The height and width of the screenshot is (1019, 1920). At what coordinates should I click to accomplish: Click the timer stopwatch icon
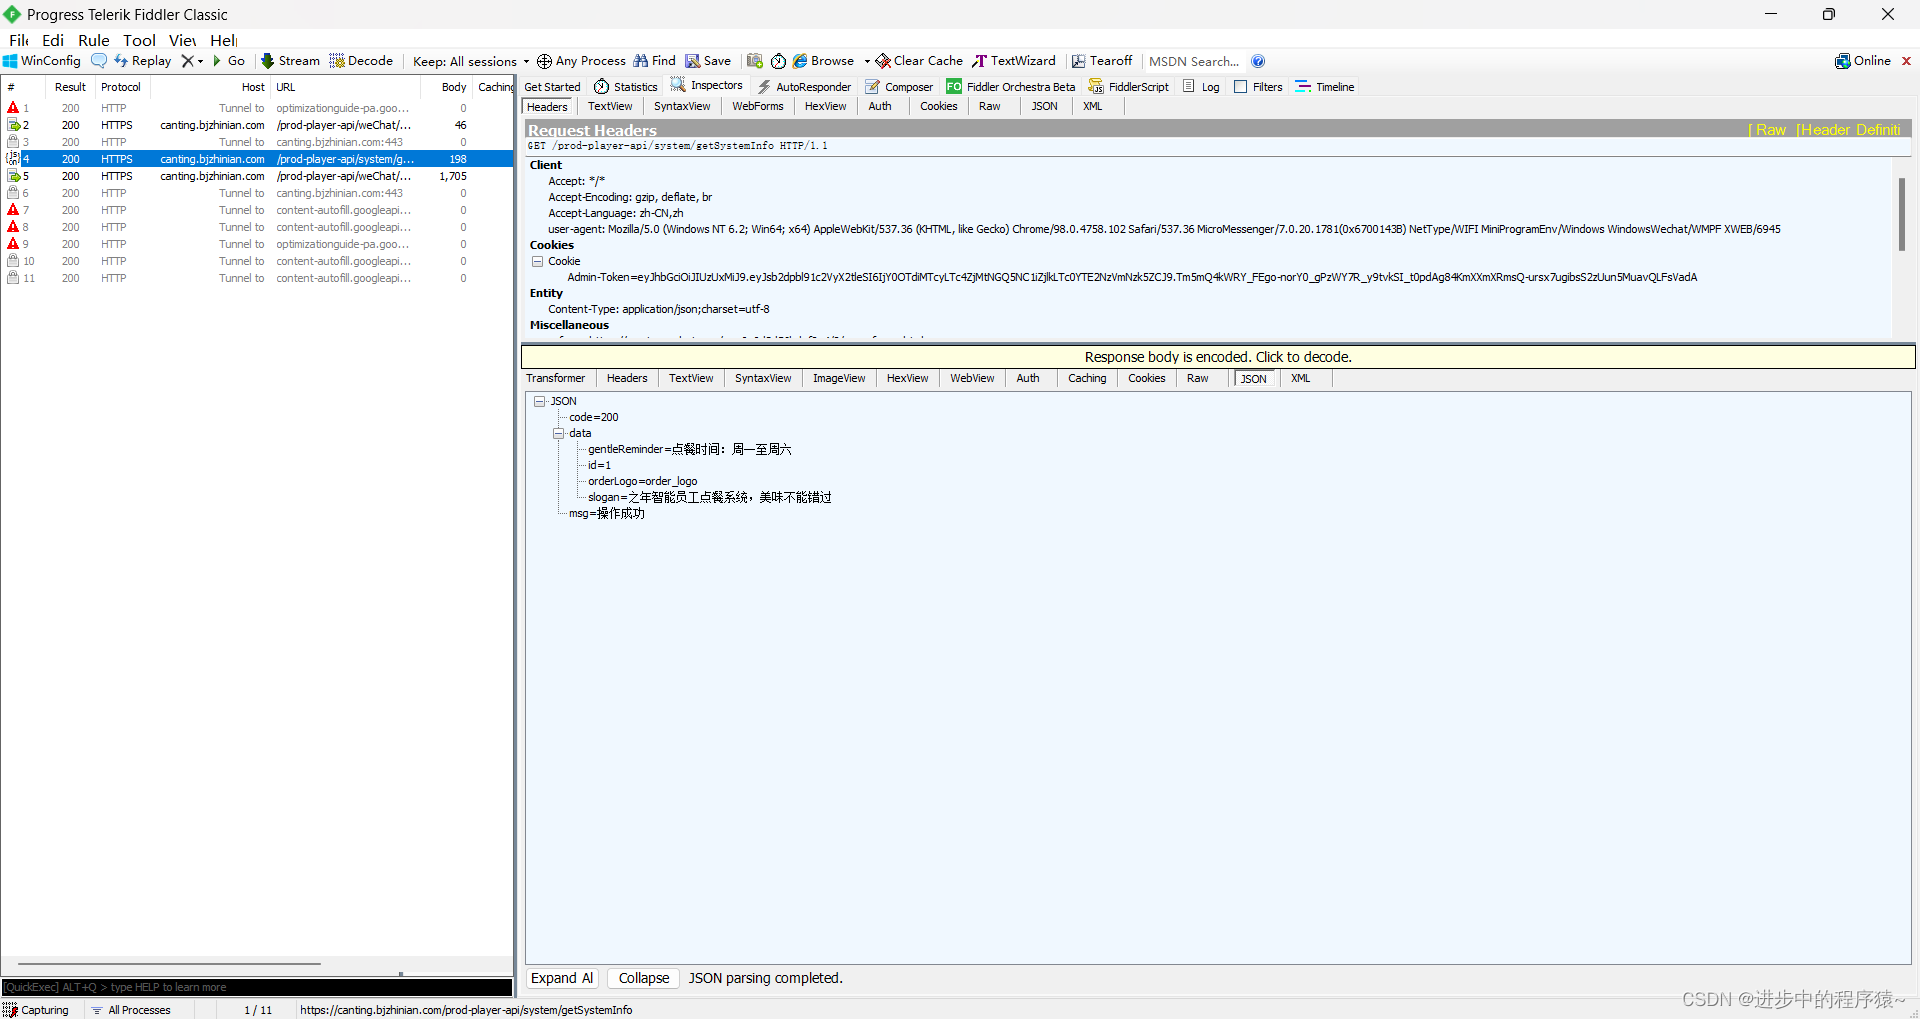tap(778, 61)
